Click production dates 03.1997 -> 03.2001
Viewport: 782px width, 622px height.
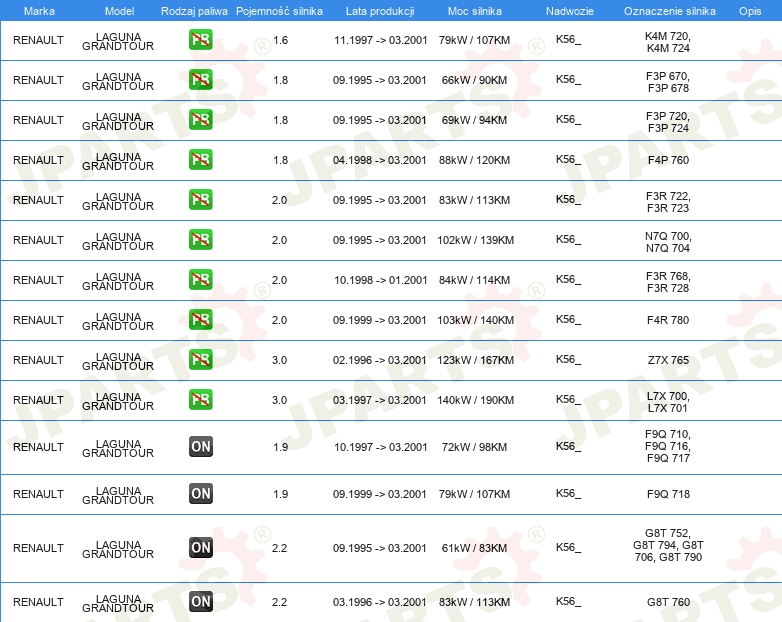tap(380, 400)
